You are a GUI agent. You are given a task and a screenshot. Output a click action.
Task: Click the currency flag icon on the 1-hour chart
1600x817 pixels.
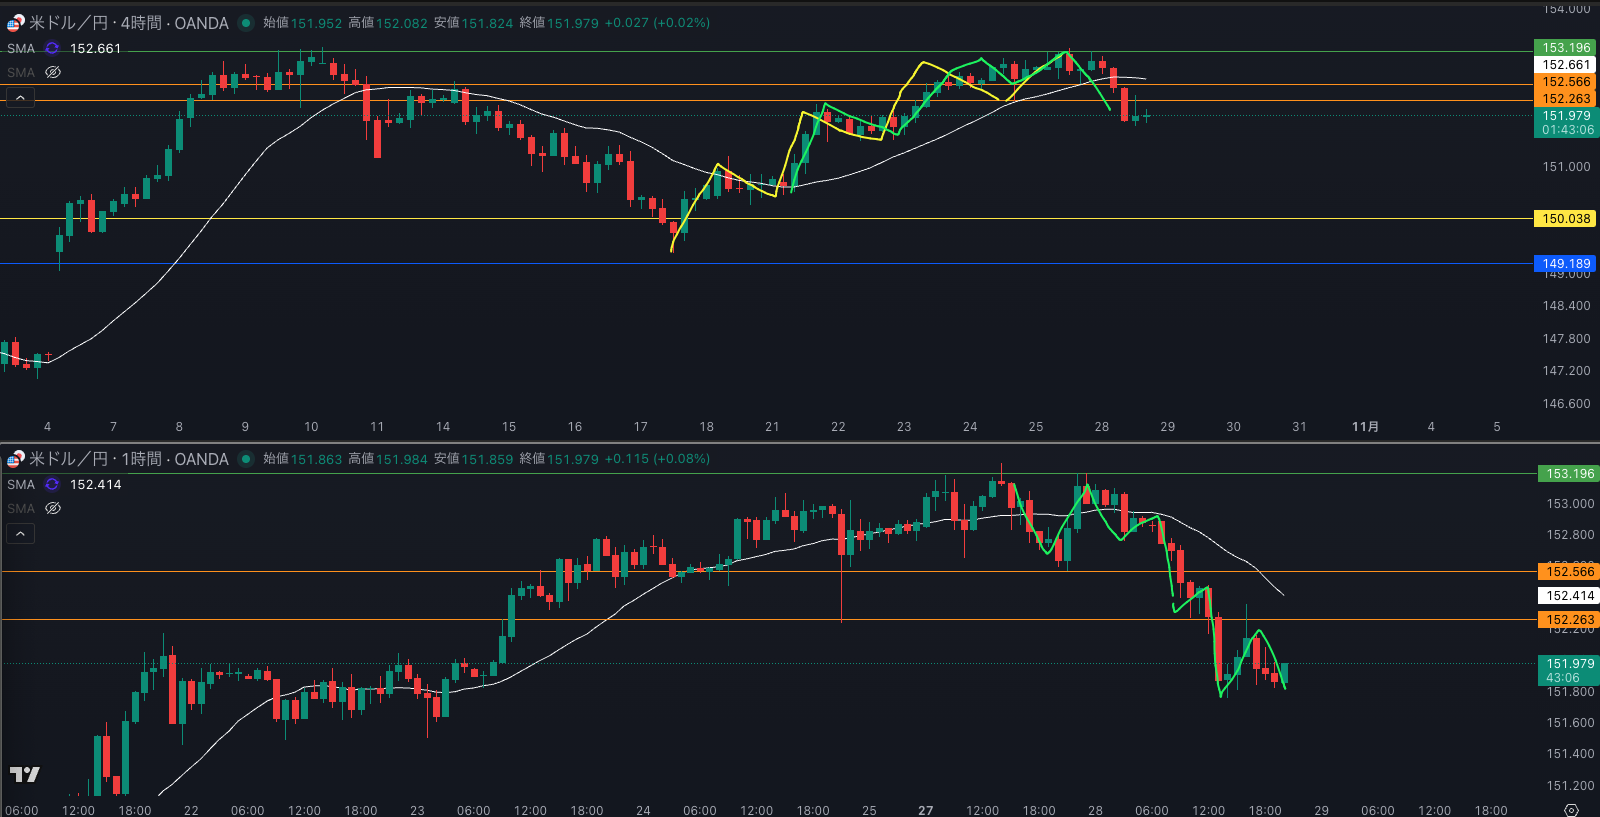coord(15,459)
